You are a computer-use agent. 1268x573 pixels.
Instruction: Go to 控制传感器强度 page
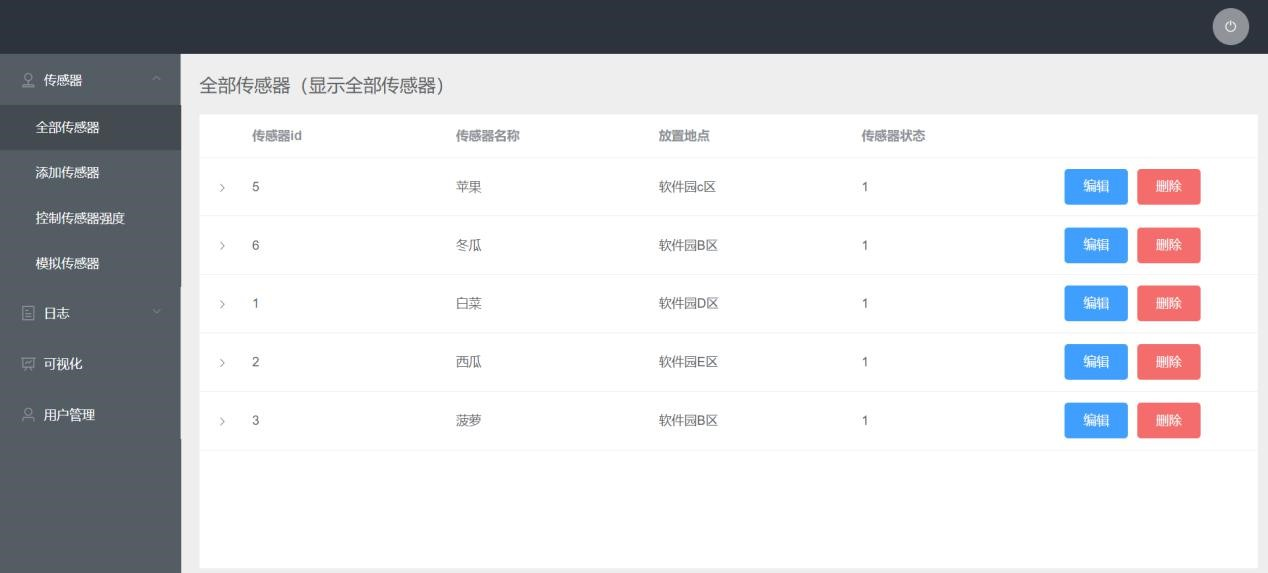point(90,218)
